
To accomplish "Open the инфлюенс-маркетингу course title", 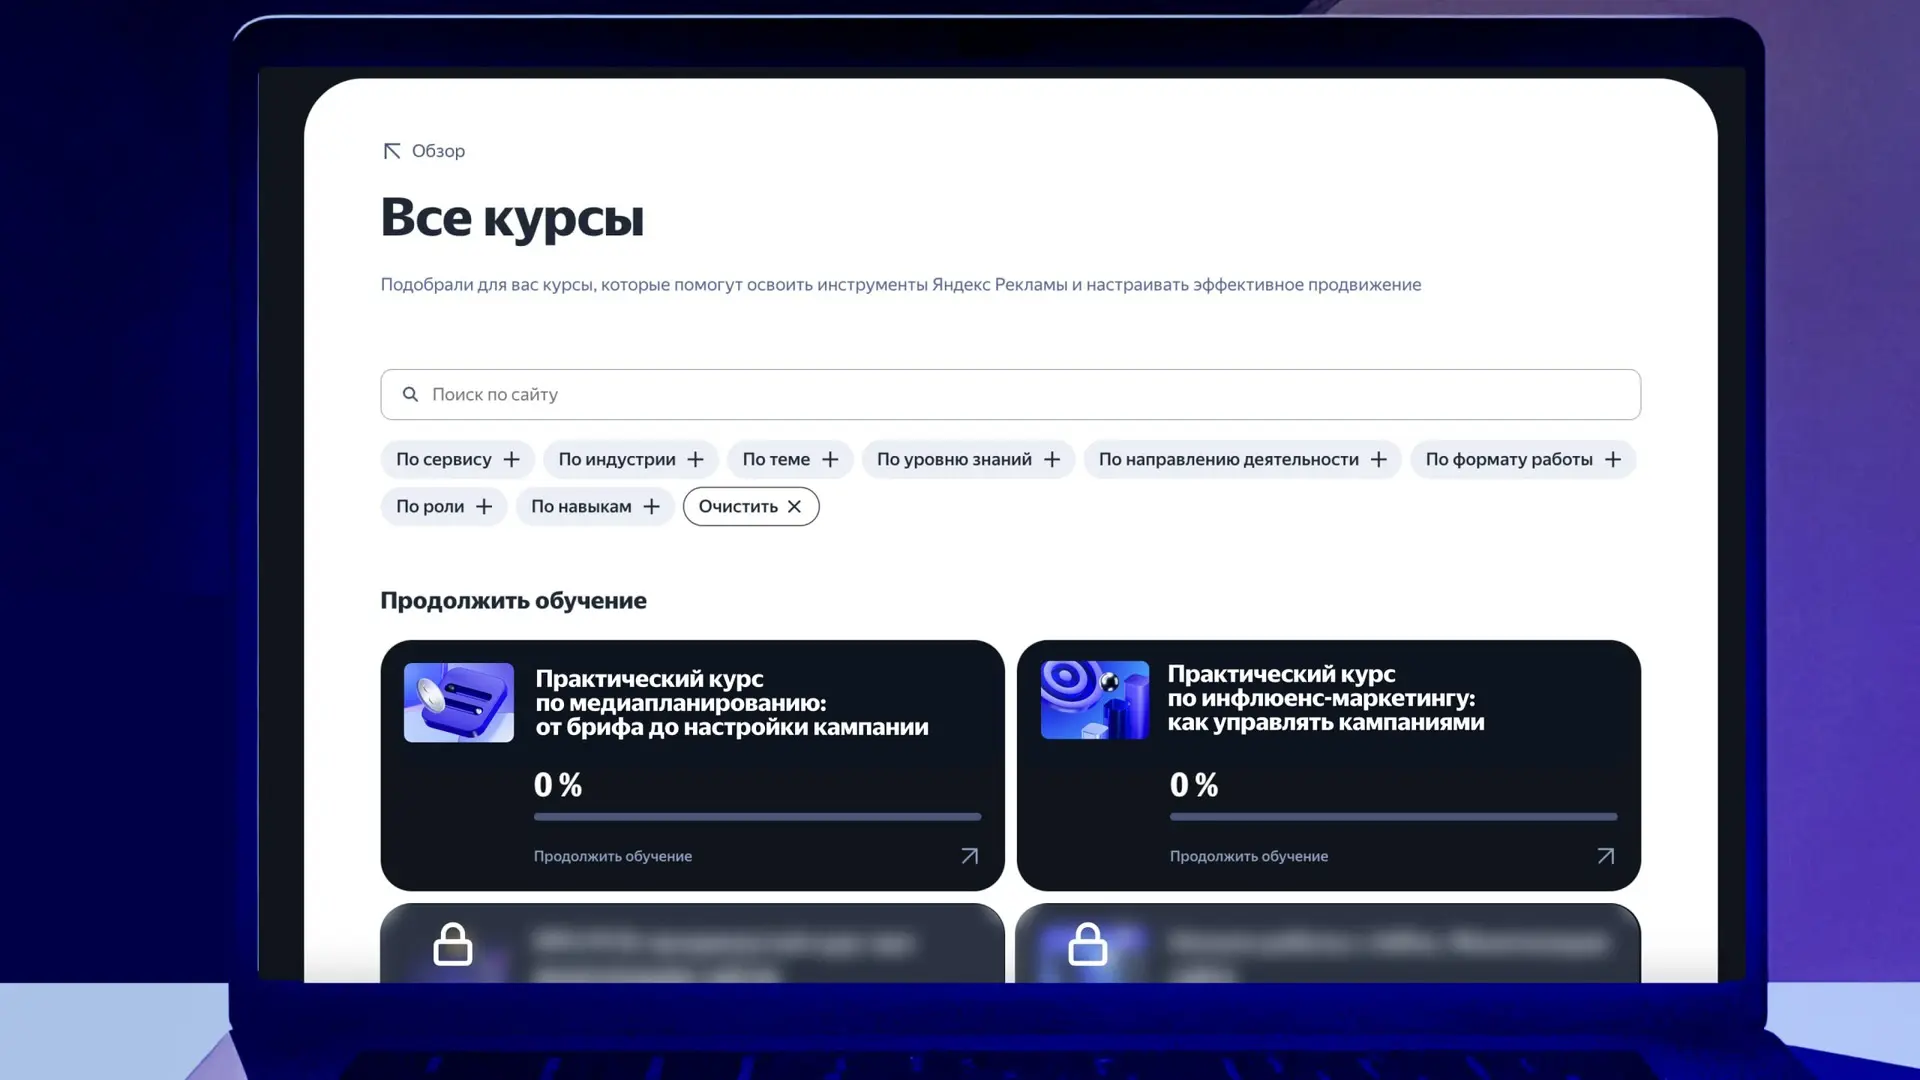I will [1326, 698].
